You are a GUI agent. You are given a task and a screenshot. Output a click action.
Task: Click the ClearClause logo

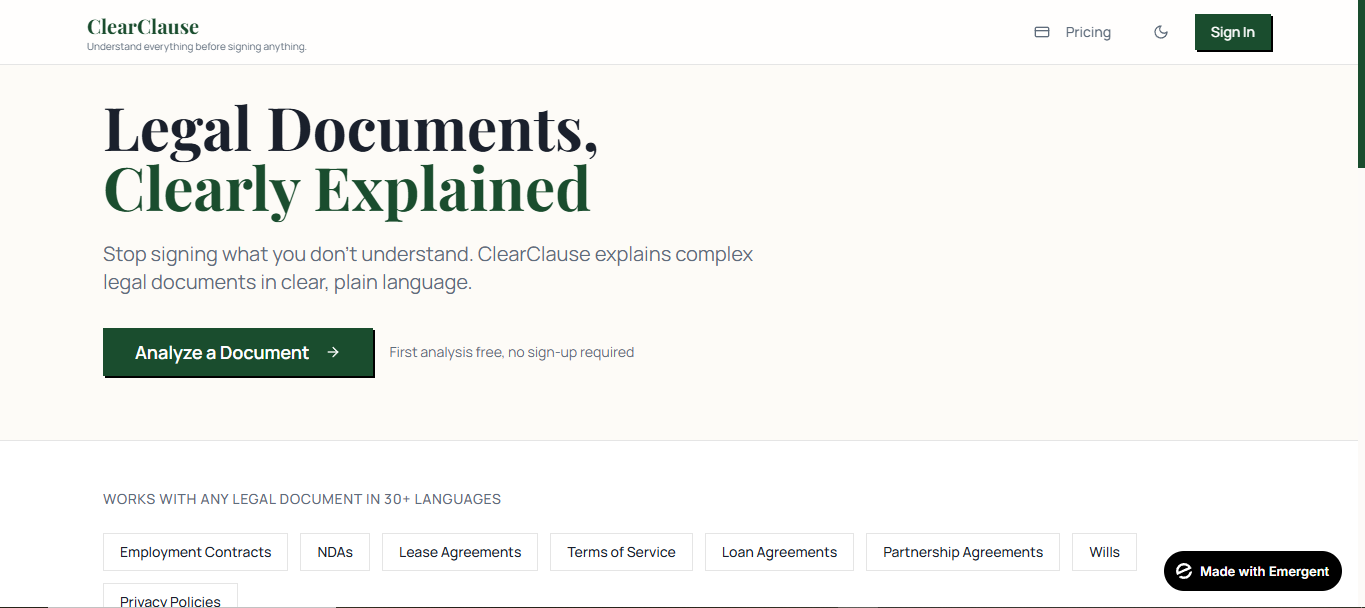143,27
